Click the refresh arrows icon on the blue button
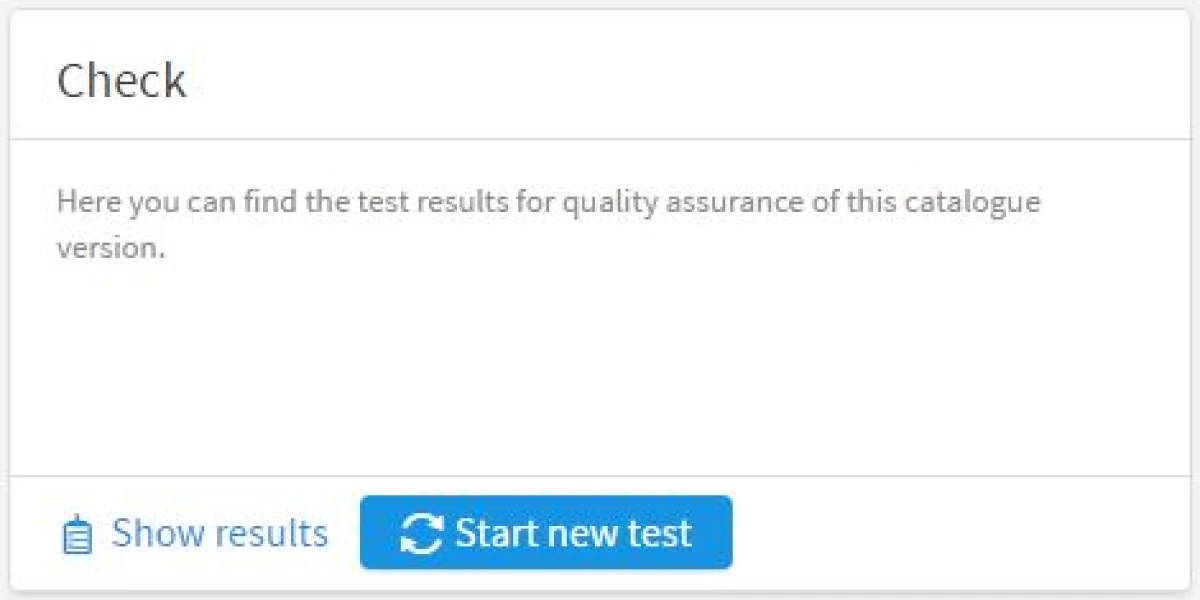 [421, 533]
